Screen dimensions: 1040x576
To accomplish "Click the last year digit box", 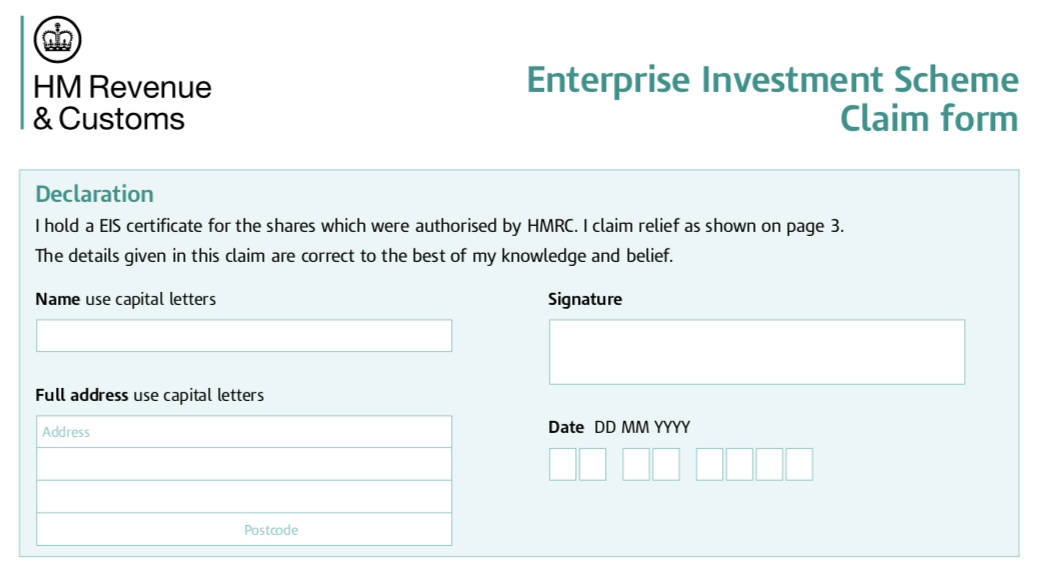I will 799,465.
